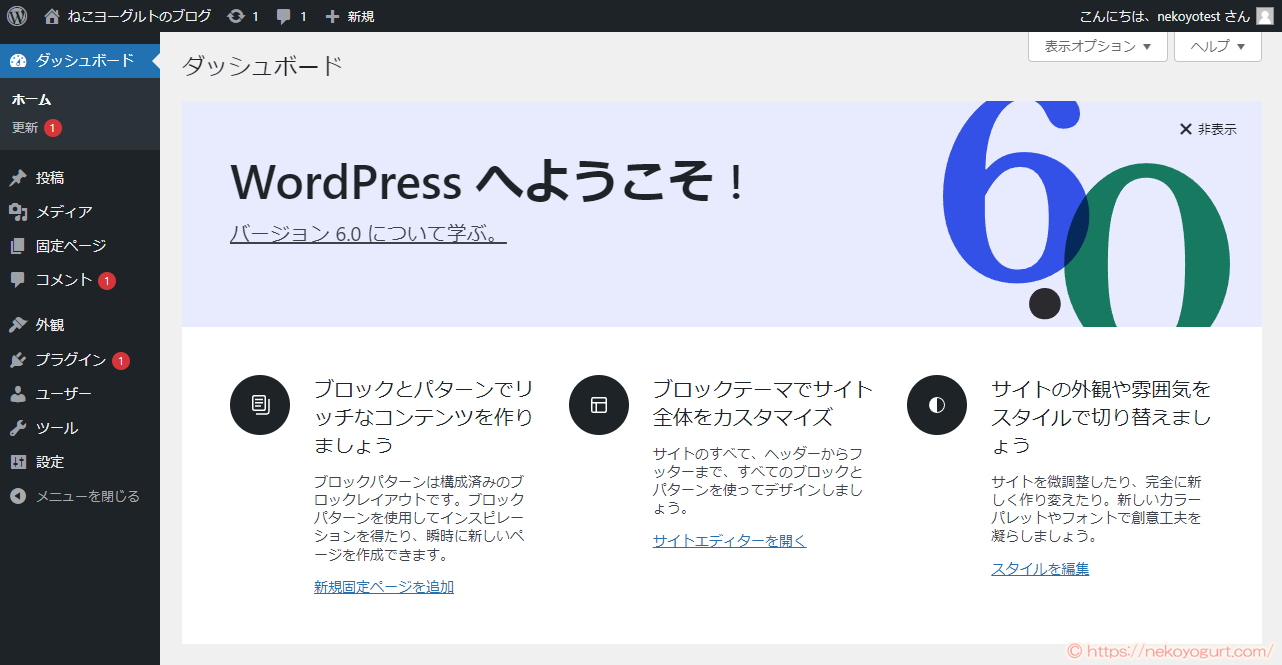Viewport: 1282px width, 665px height.
Task: Click the styles half-circle icon in the welcome panel
Action: (x=937, y=405)
